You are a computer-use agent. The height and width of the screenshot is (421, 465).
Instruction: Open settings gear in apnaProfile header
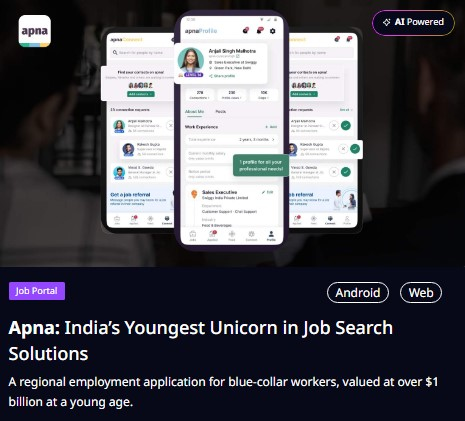click(273, 31)
